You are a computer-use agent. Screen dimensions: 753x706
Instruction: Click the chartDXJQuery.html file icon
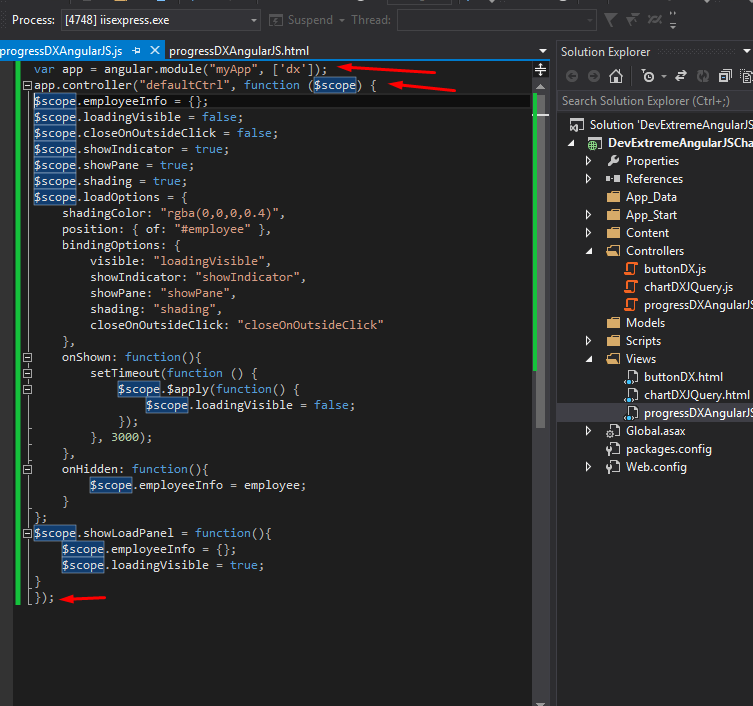[x=631, y=395]
